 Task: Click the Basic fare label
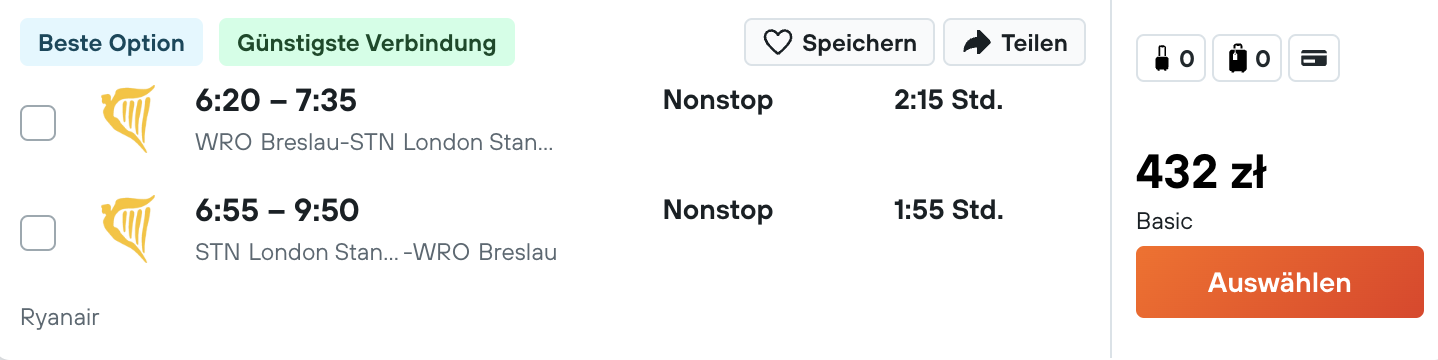(1164, 222)
